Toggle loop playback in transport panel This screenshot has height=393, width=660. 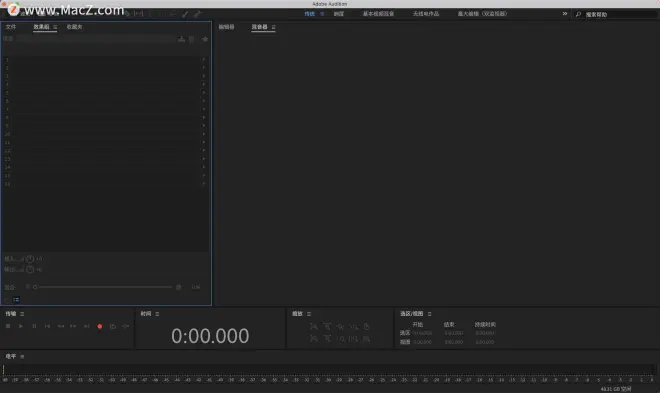[x=113, y=326]
